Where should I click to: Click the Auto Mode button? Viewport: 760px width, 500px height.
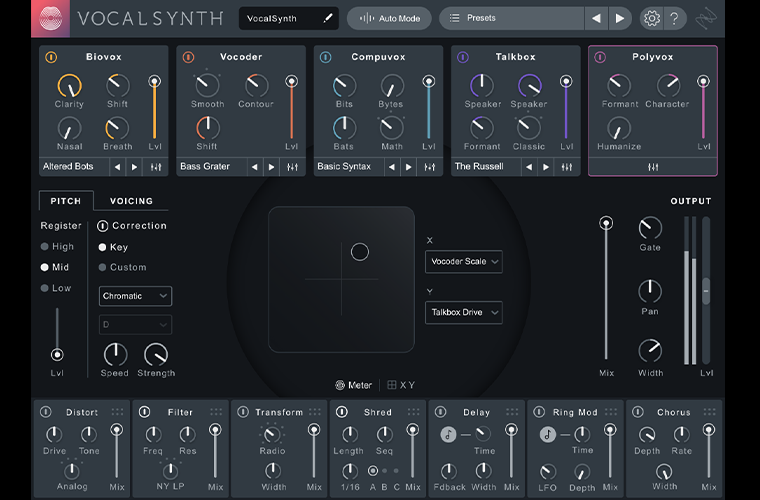[x=389, y=18]
